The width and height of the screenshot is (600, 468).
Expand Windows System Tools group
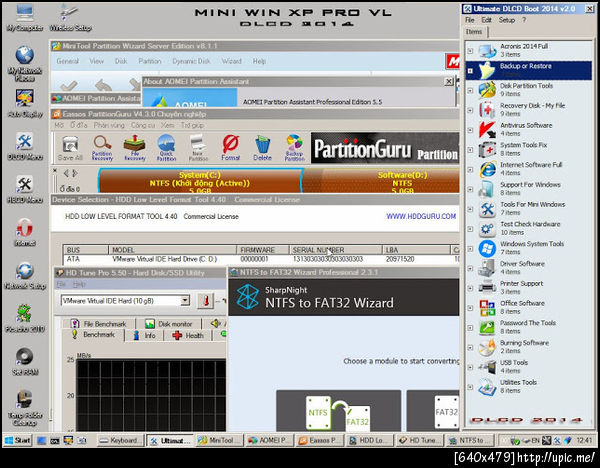[470, 249]
